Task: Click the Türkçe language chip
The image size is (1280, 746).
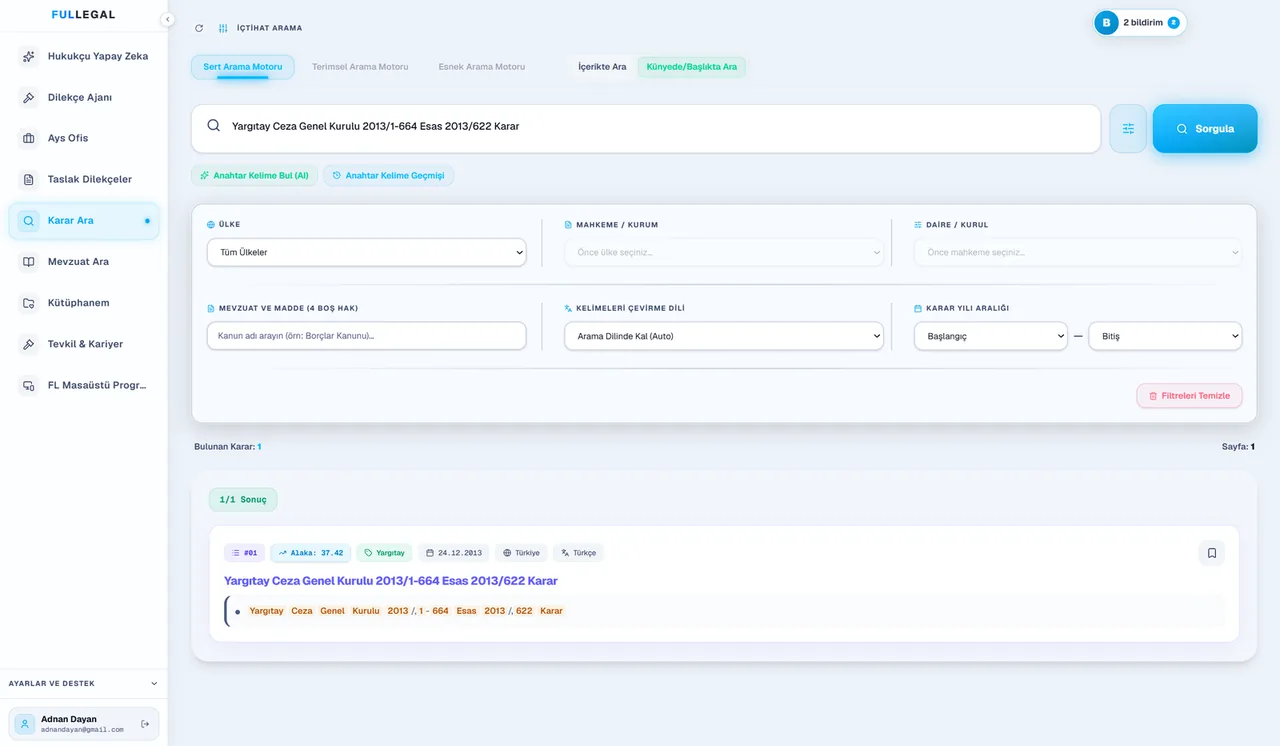Action: coord(578,553)
